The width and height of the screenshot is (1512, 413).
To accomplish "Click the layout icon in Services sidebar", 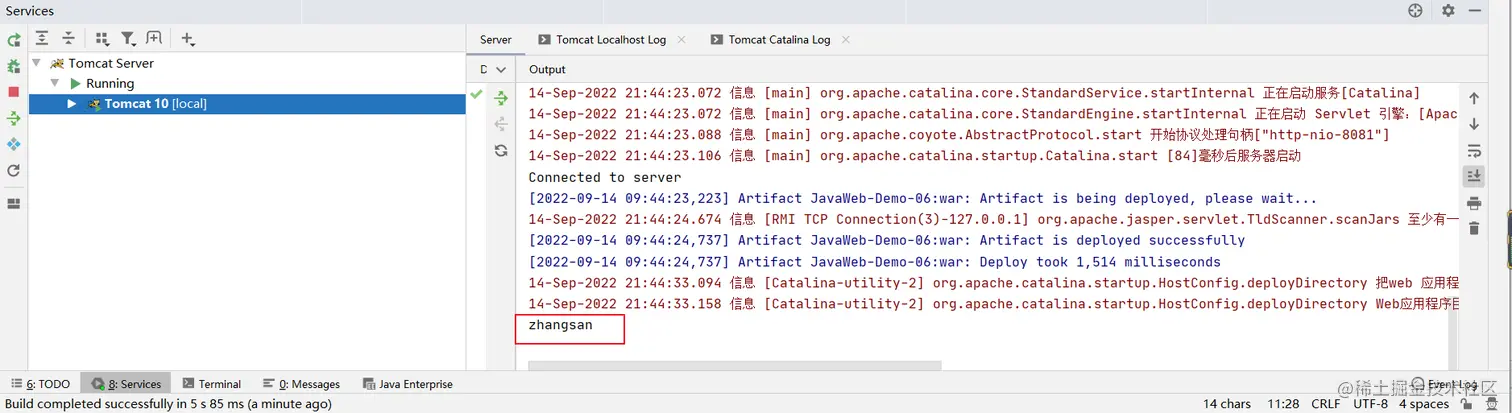I will point(14,204).
